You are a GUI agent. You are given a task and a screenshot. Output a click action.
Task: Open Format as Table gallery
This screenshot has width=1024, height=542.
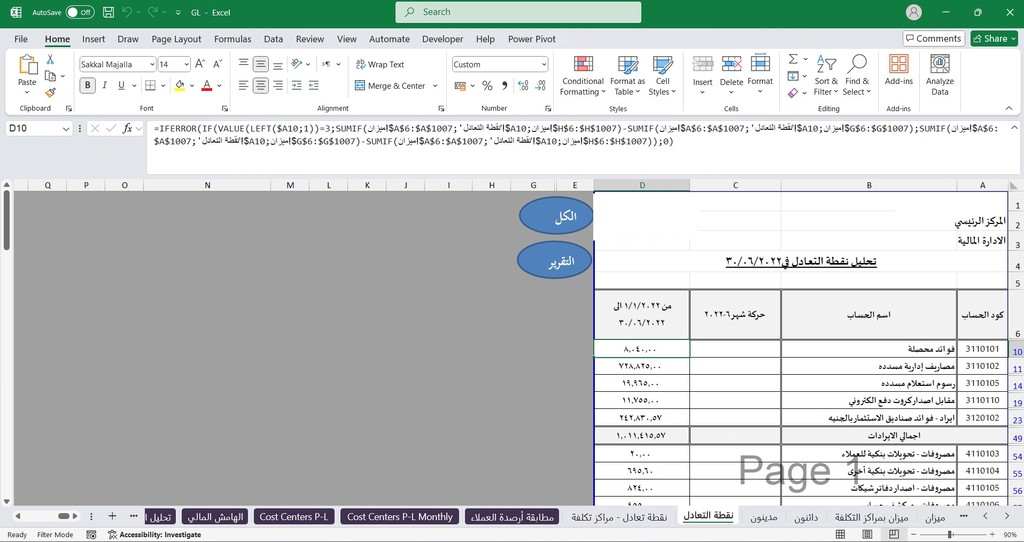(x=628, y=76)
